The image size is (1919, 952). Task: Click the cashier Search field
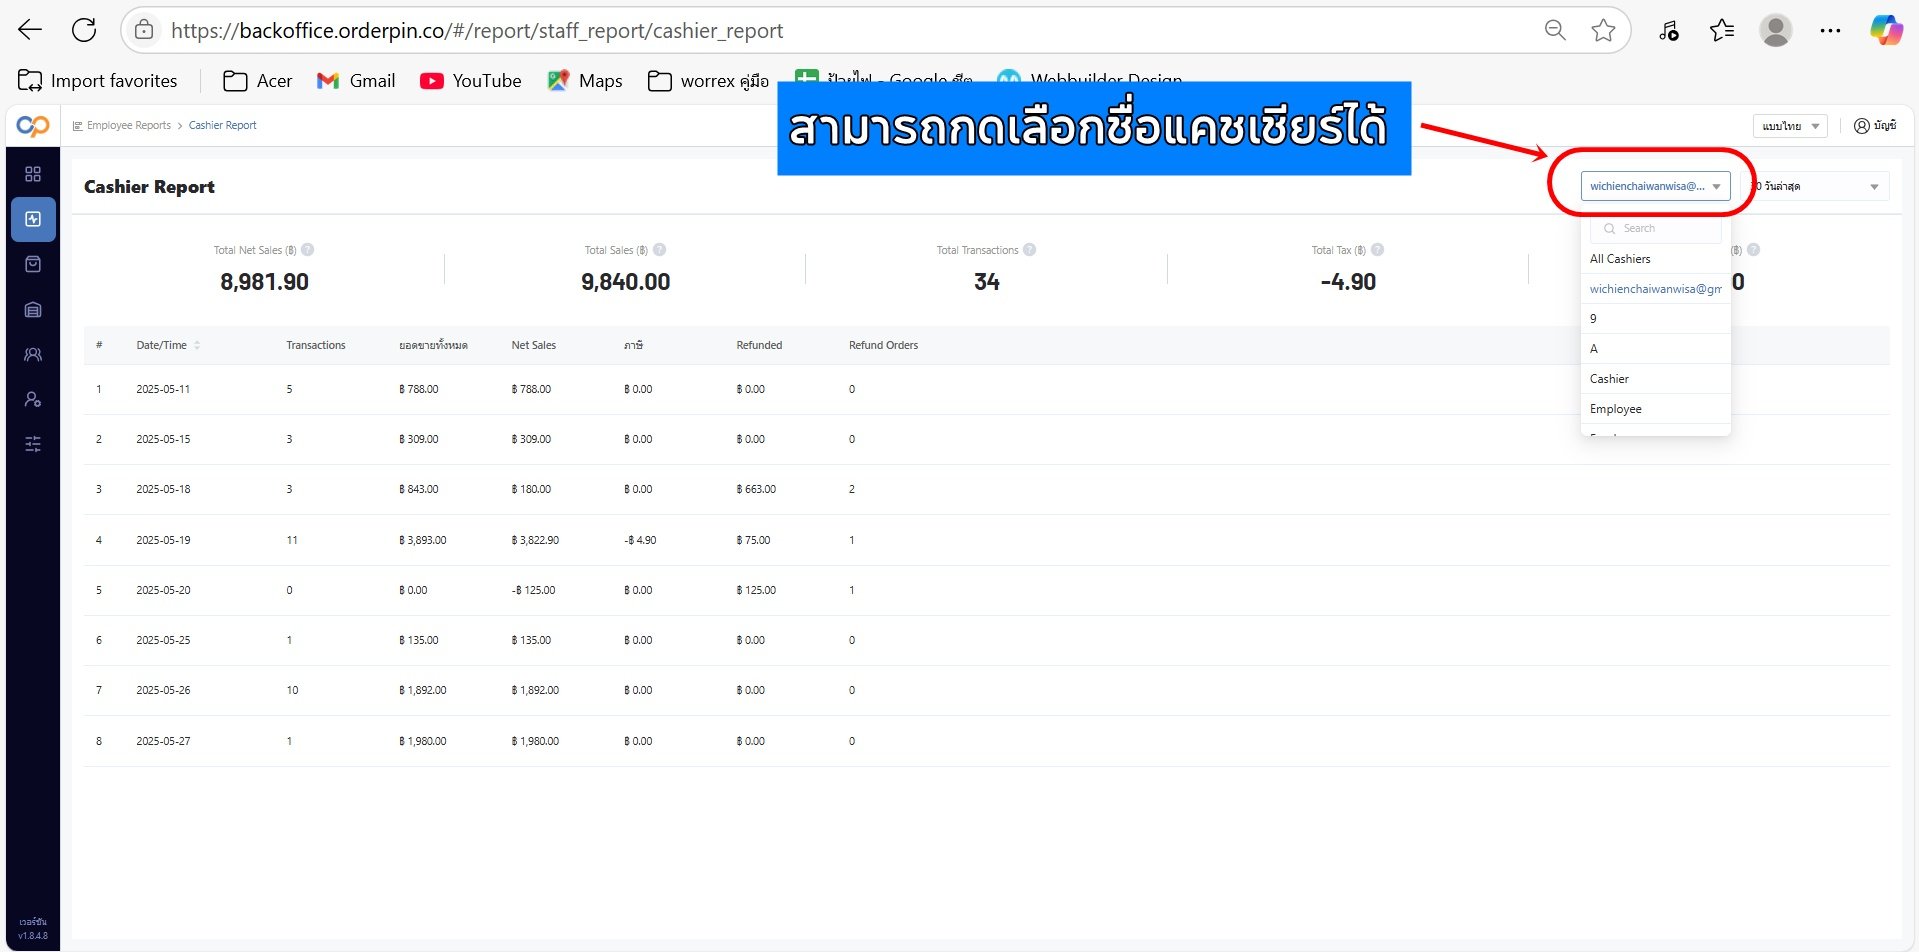[x=1655, y=229]
